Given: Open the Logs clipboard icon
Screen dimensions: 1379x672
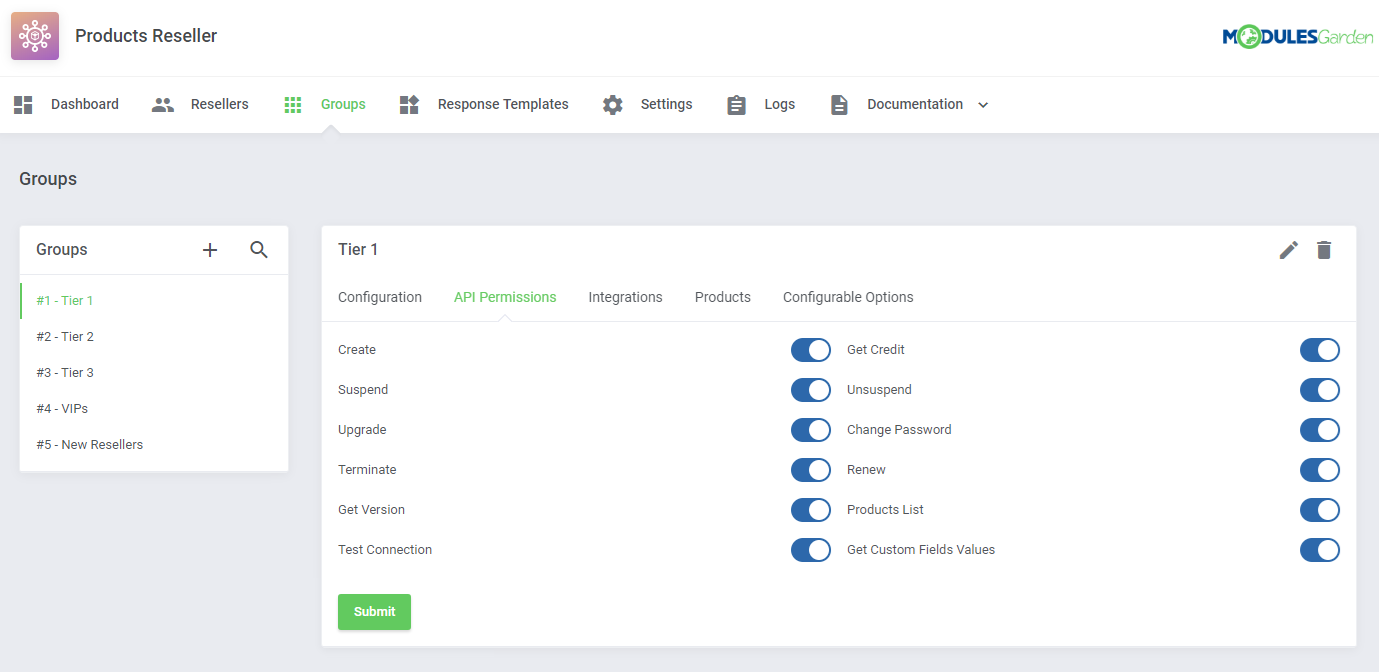Looking at the screenshot, I should click(736, 104).
